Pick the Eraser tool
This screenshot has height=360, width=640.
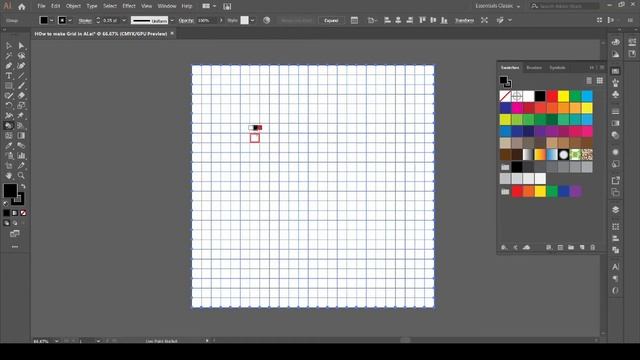click(21, 96)
